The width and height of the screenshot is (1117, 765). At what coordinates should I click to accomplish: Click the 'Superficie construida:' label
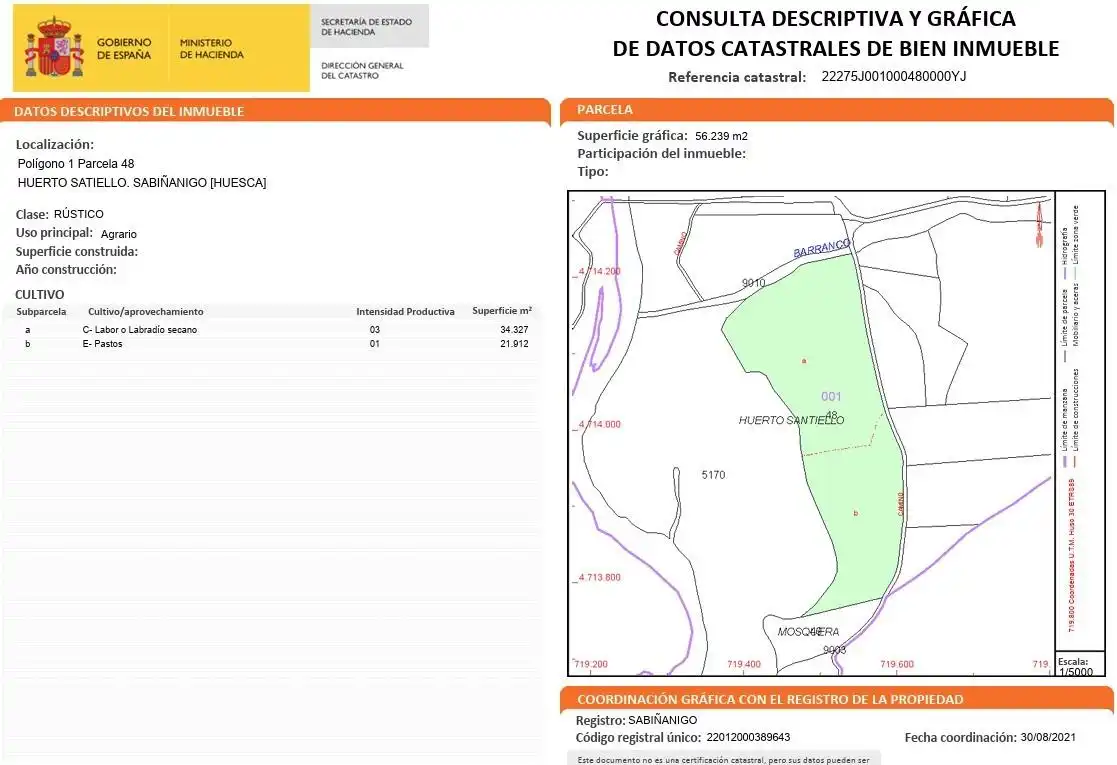77,251
